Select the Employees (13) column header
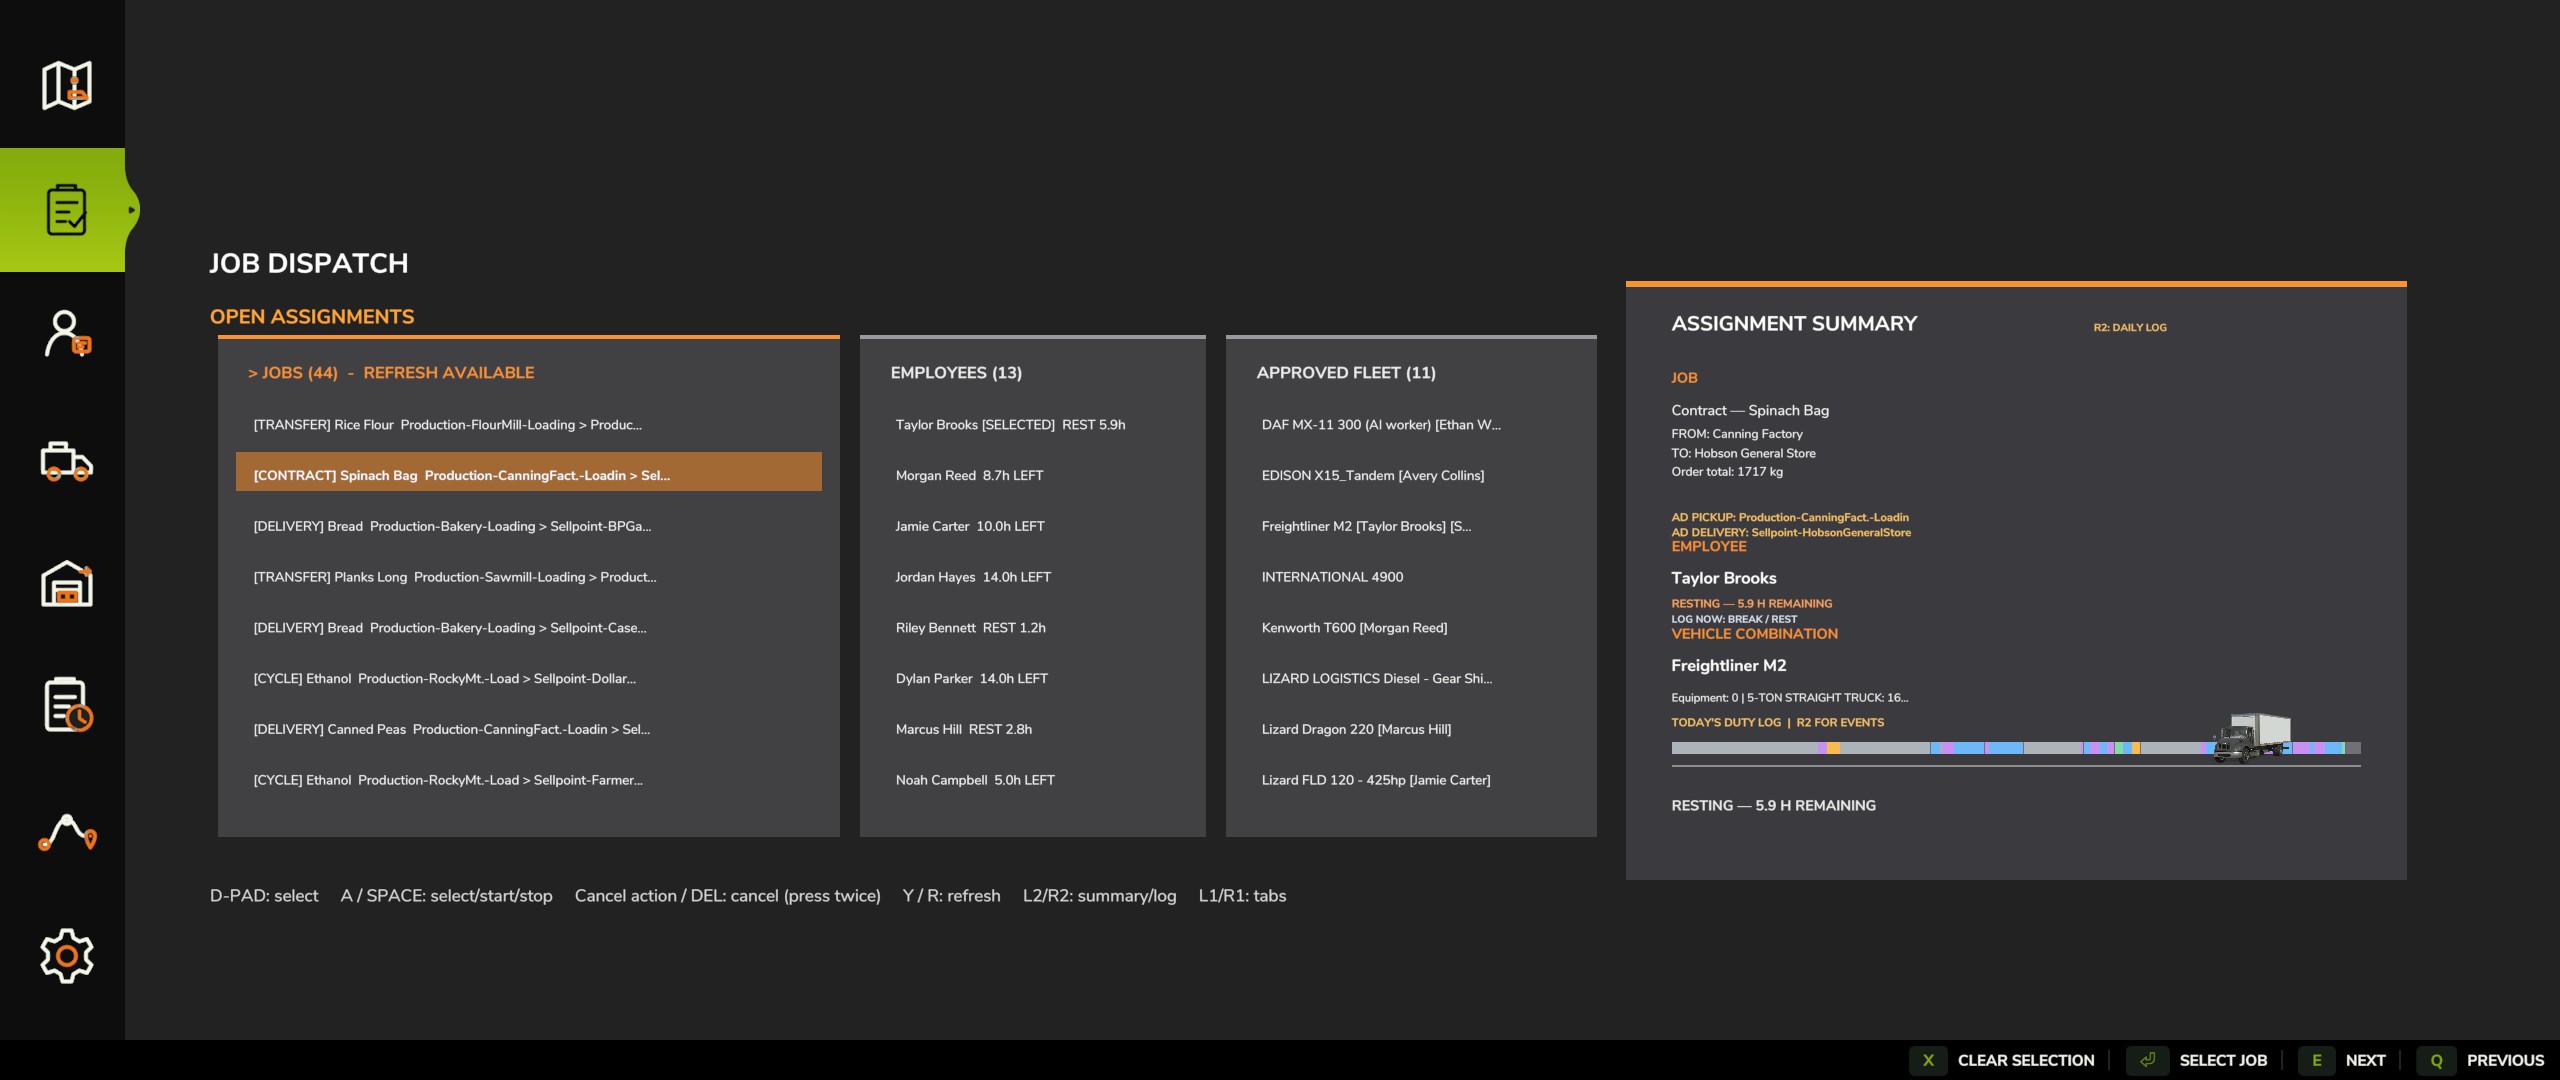Viewport: 2560px width, 1080px height. [x=956, y=373]
